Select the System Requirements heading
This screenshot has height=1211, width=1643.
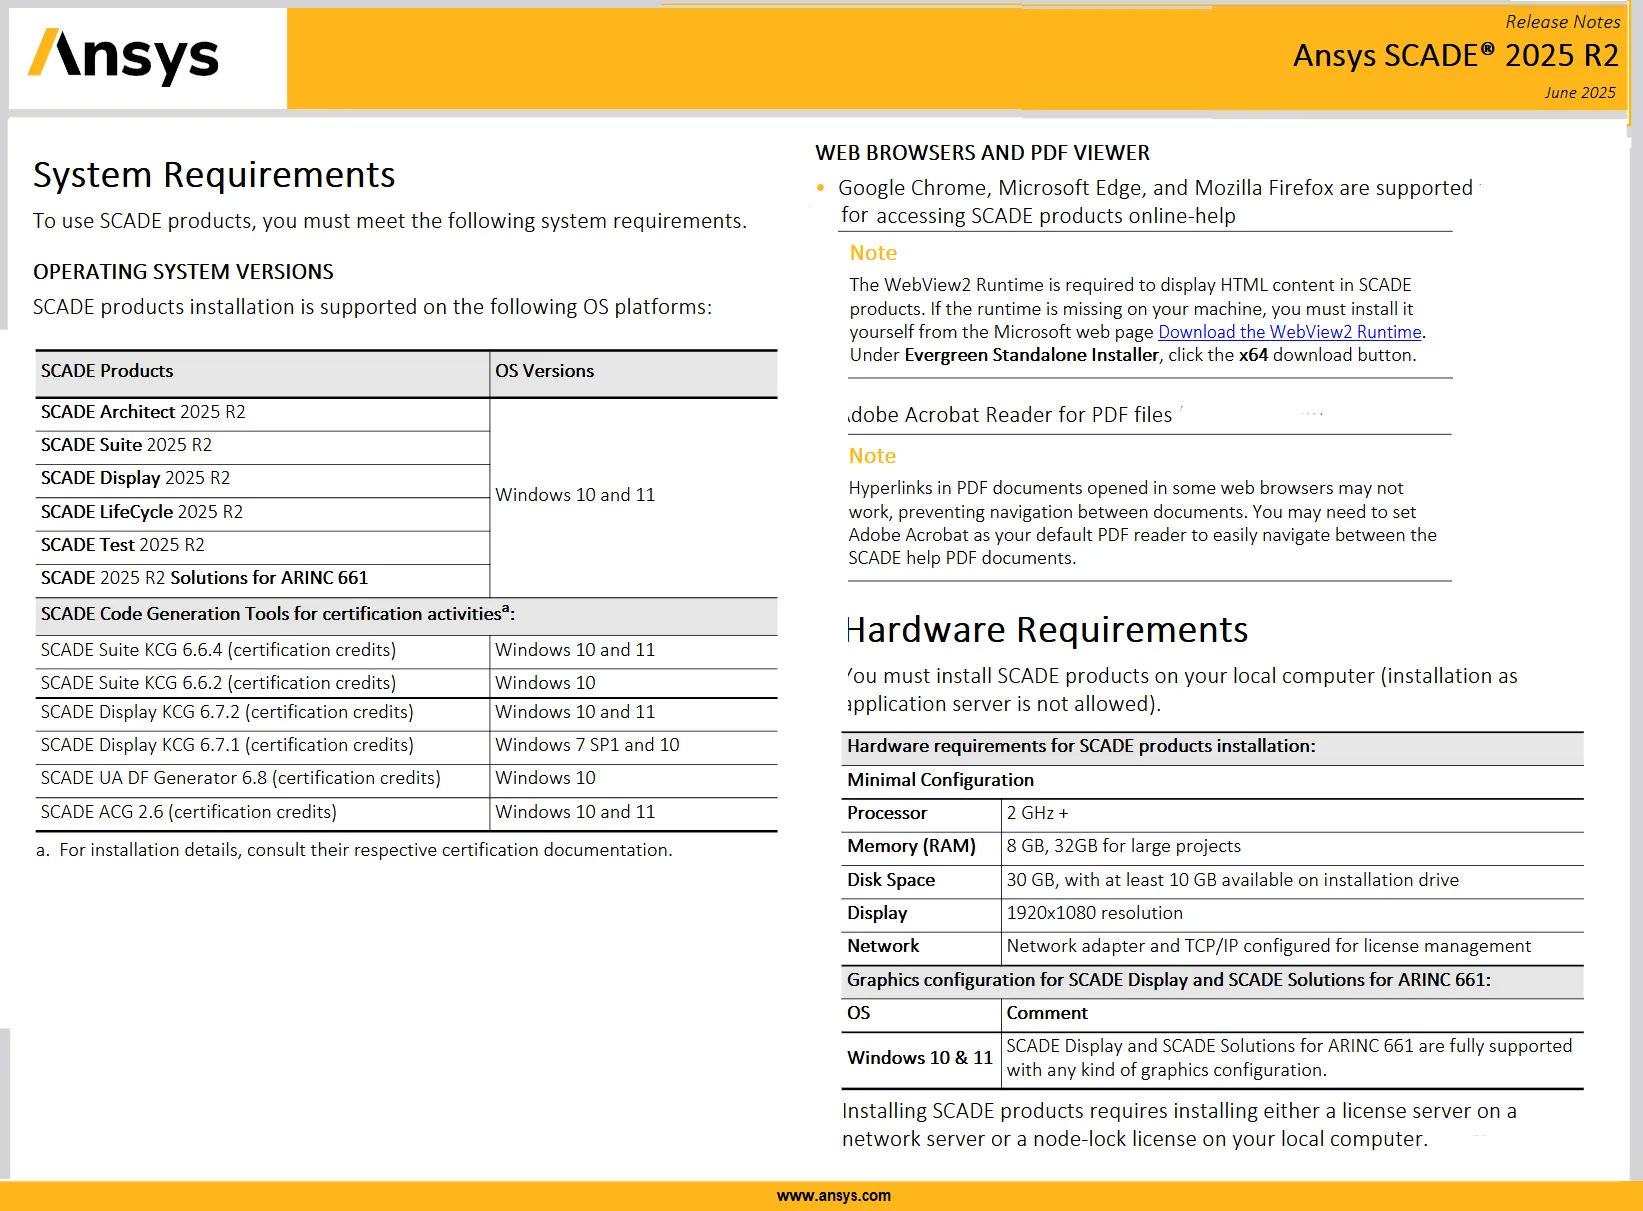(214, 175)
